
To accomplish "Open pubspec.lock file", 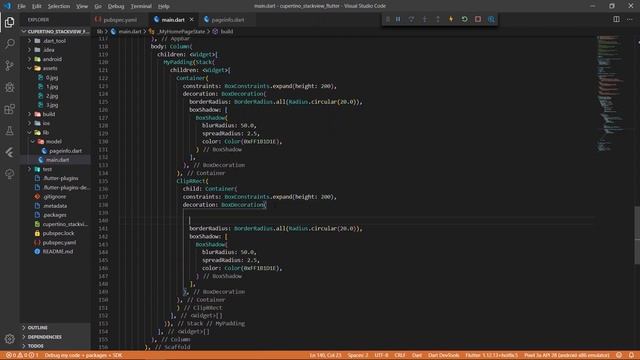I will coord(58,233).
